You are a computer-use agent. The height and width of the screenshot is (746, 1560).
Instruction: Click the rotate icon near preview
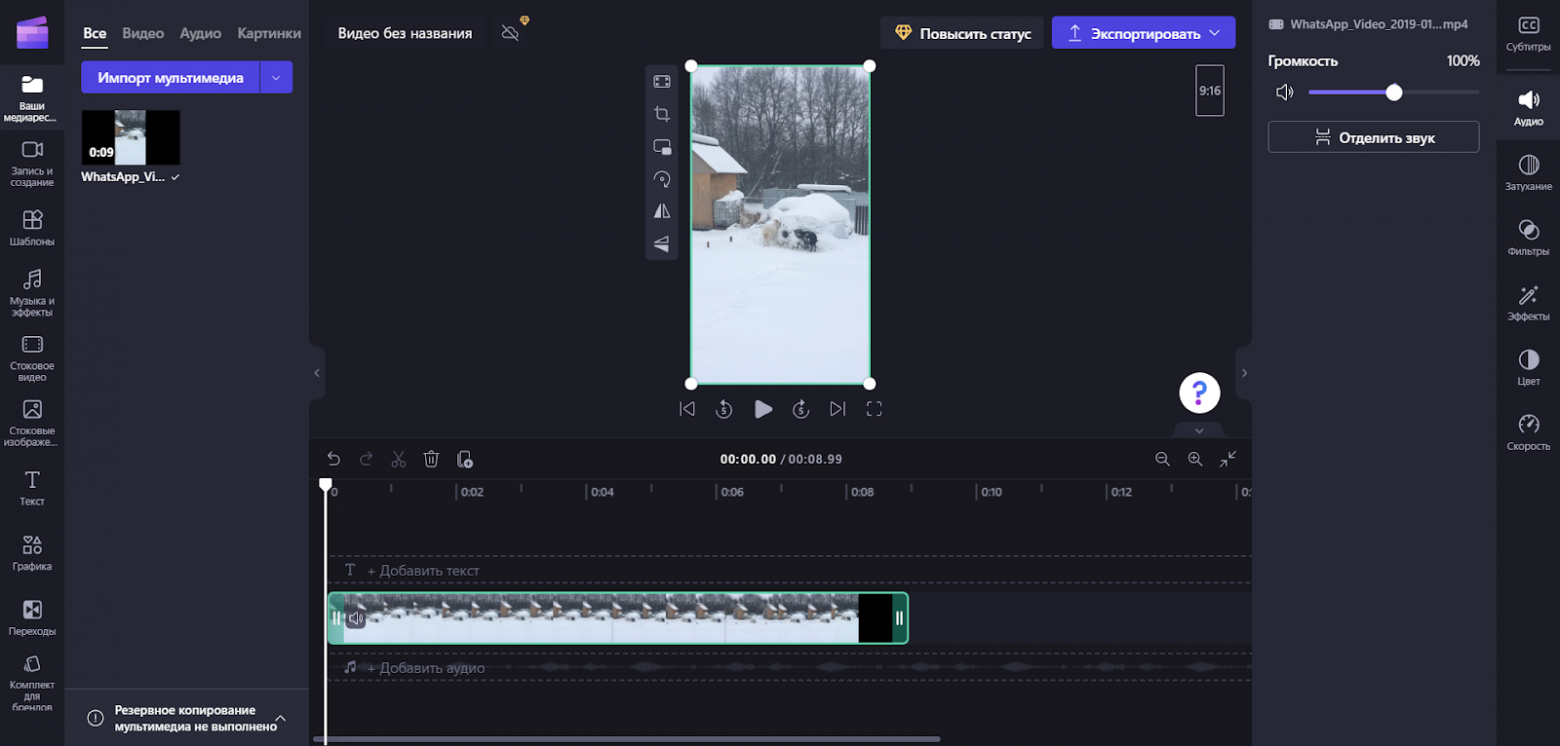point(661,179)
